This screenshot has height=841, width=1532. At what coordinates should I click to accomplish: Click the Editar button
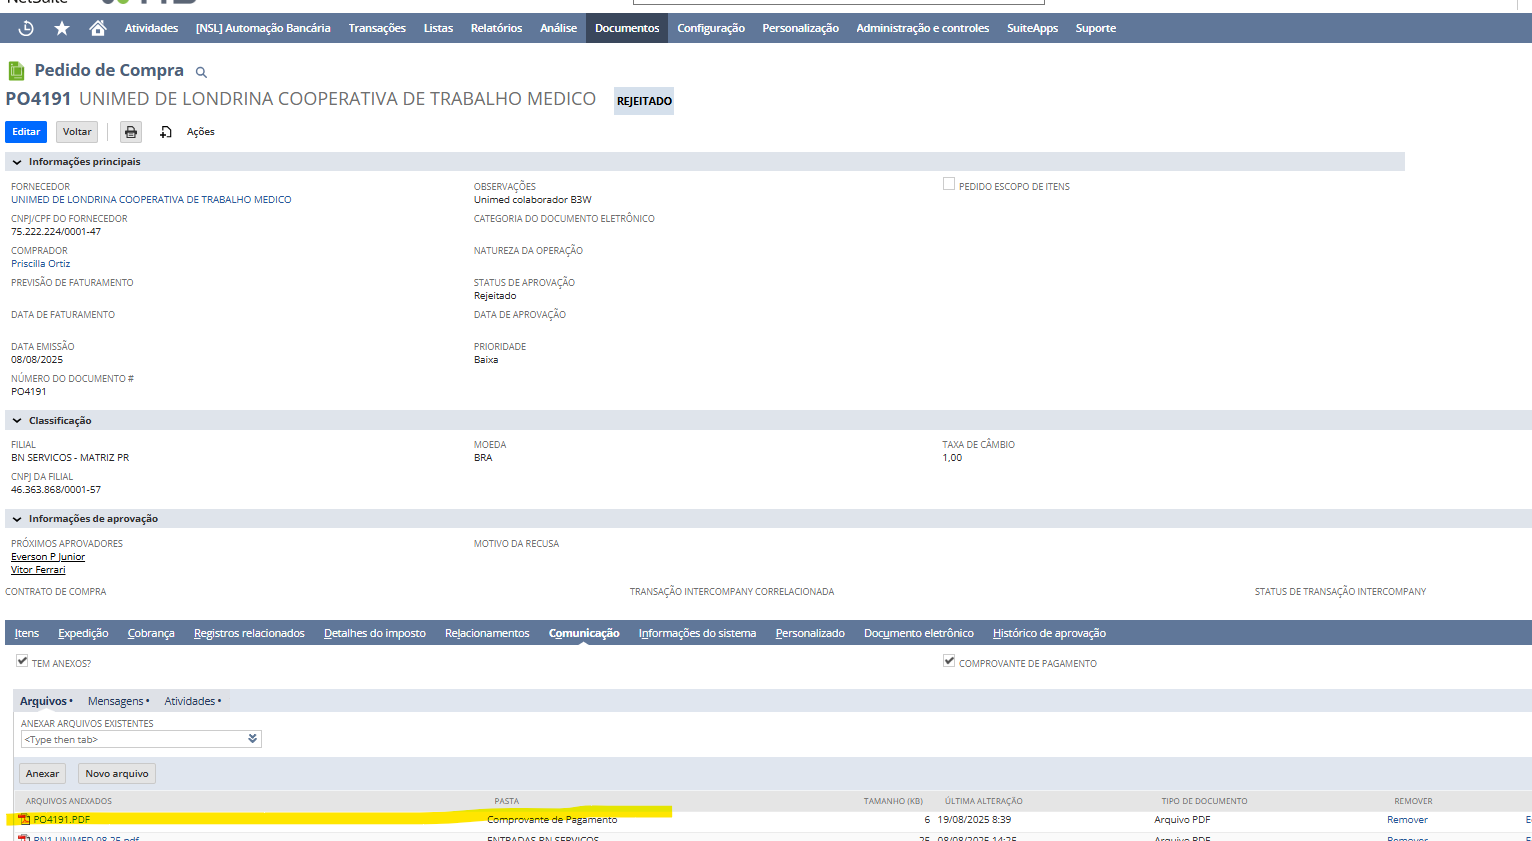coord(26,132)
